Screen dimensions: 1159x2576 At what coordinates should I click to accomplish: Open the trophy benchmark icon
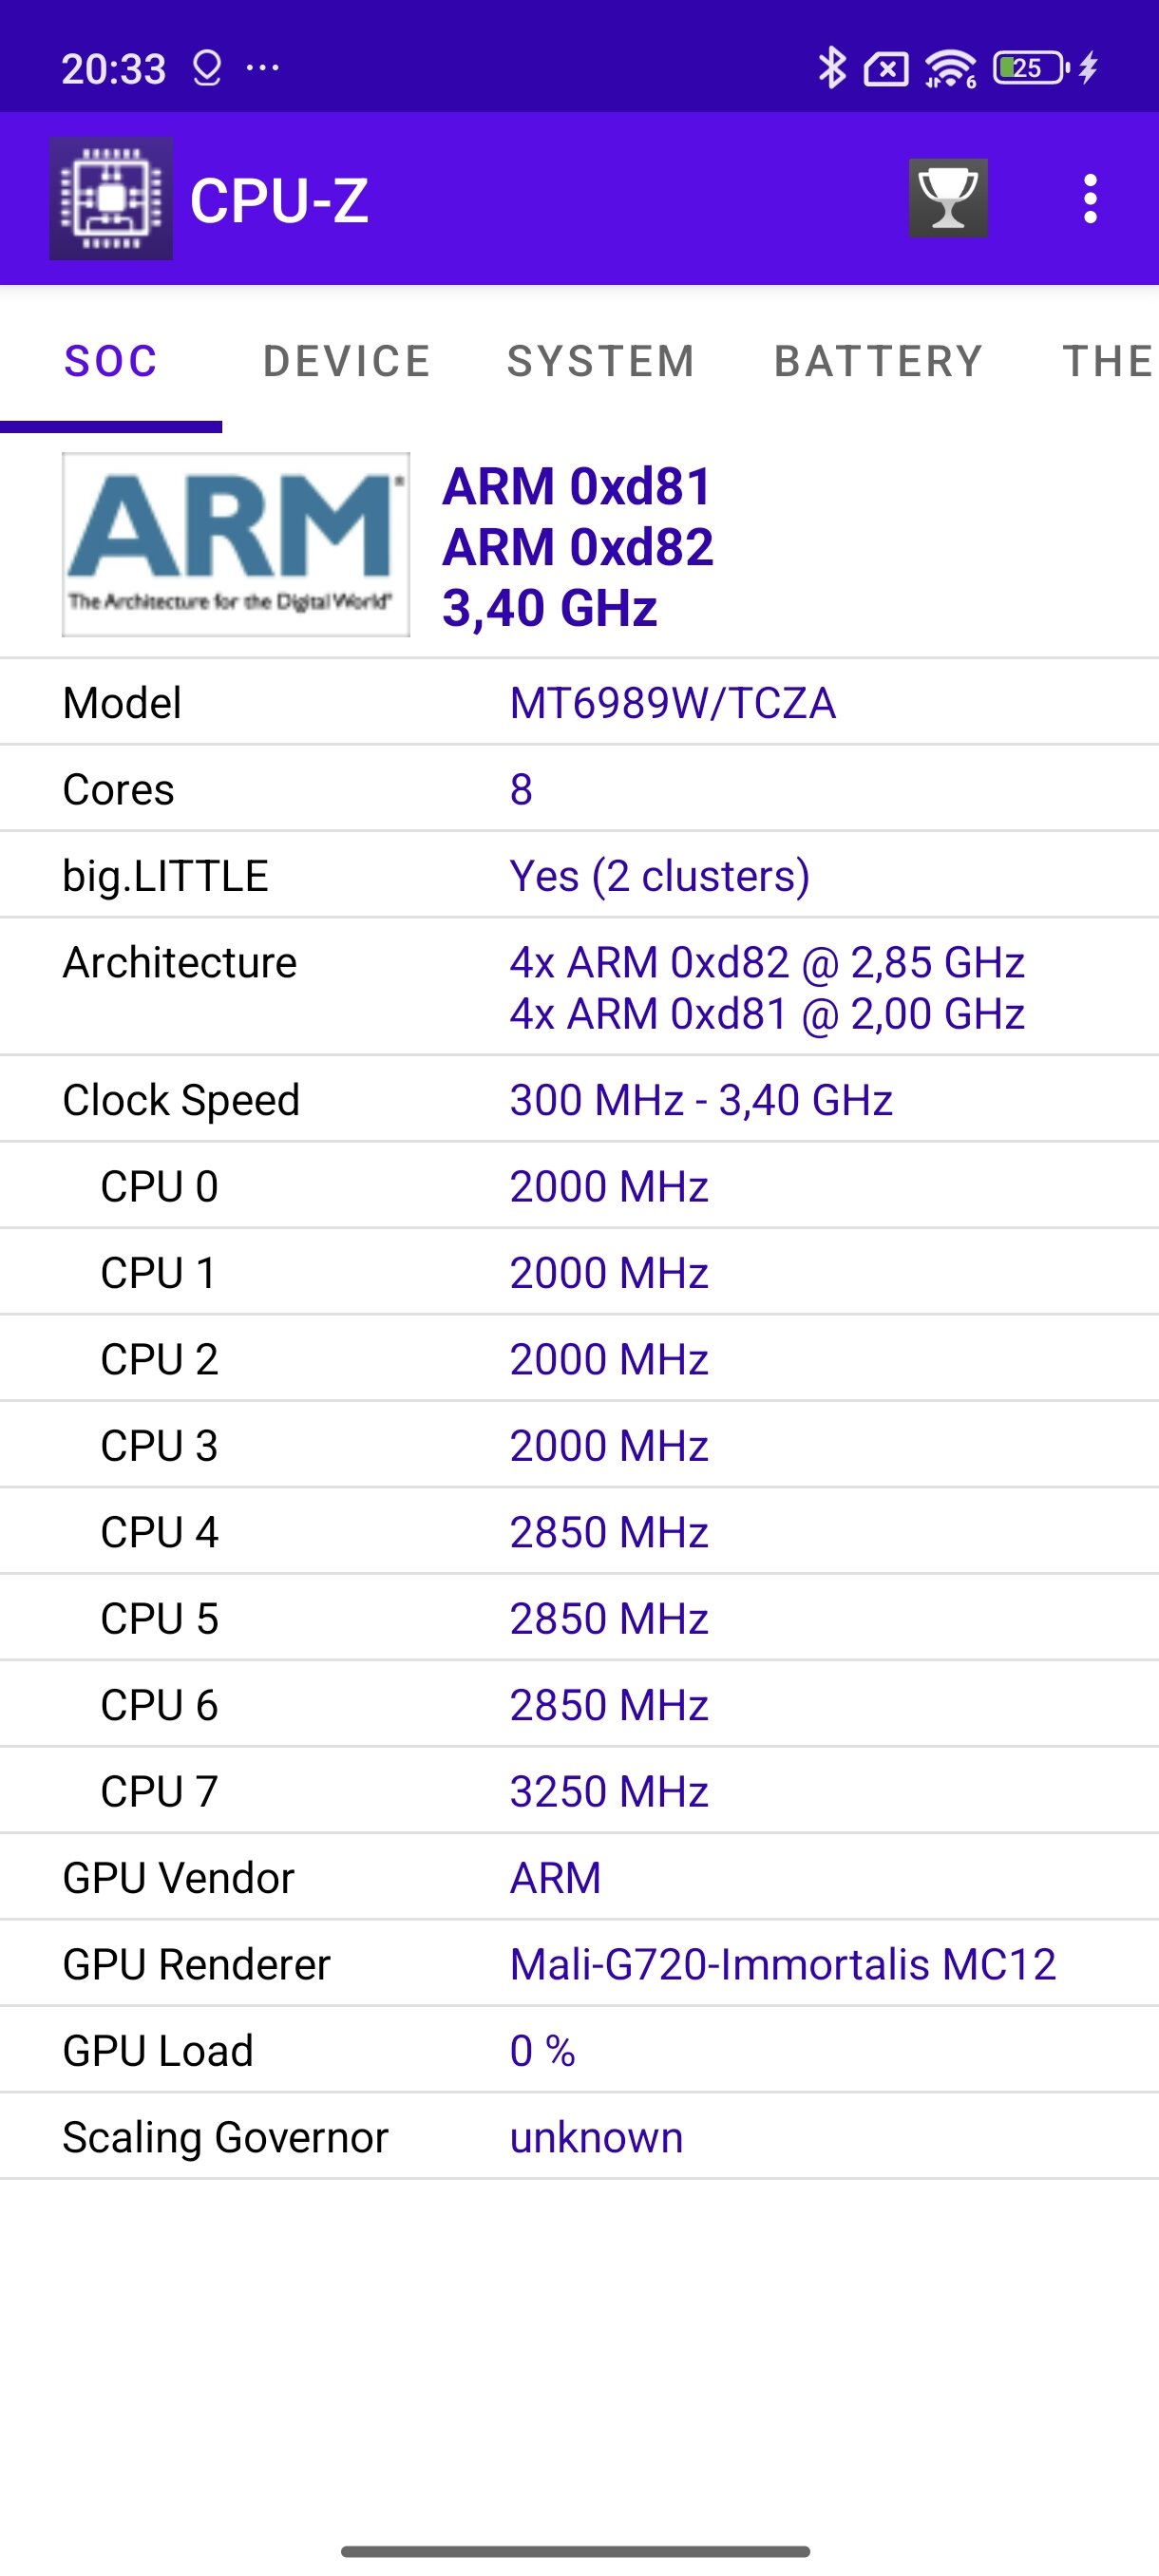coord(948,198)
